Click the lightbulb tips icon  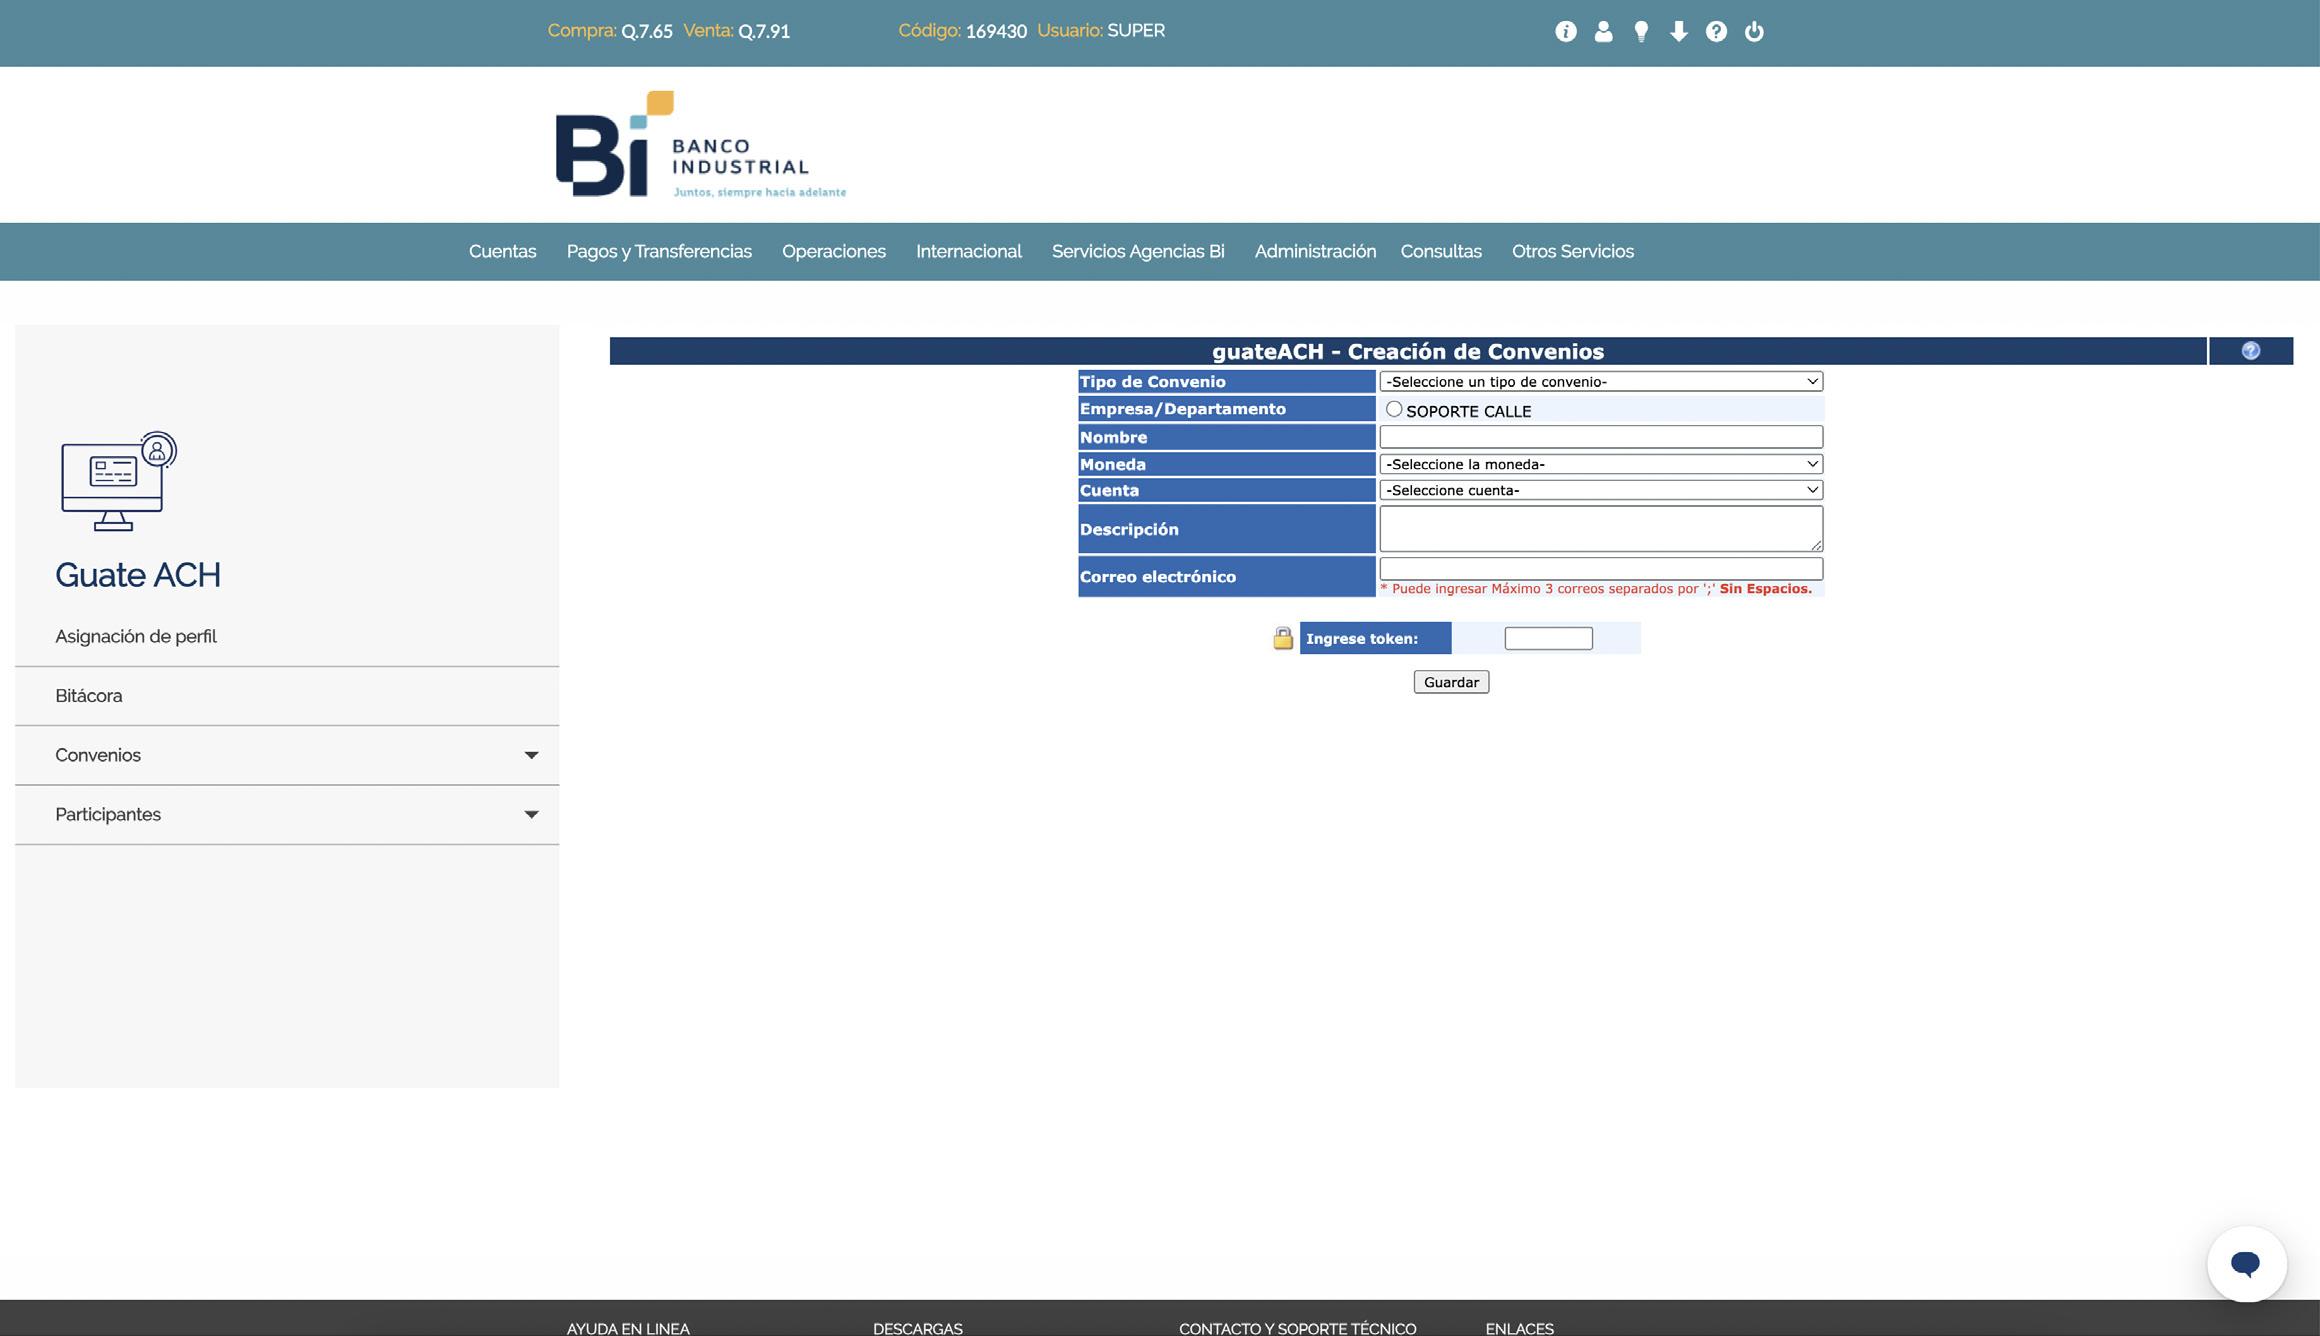click(1641, 32)
